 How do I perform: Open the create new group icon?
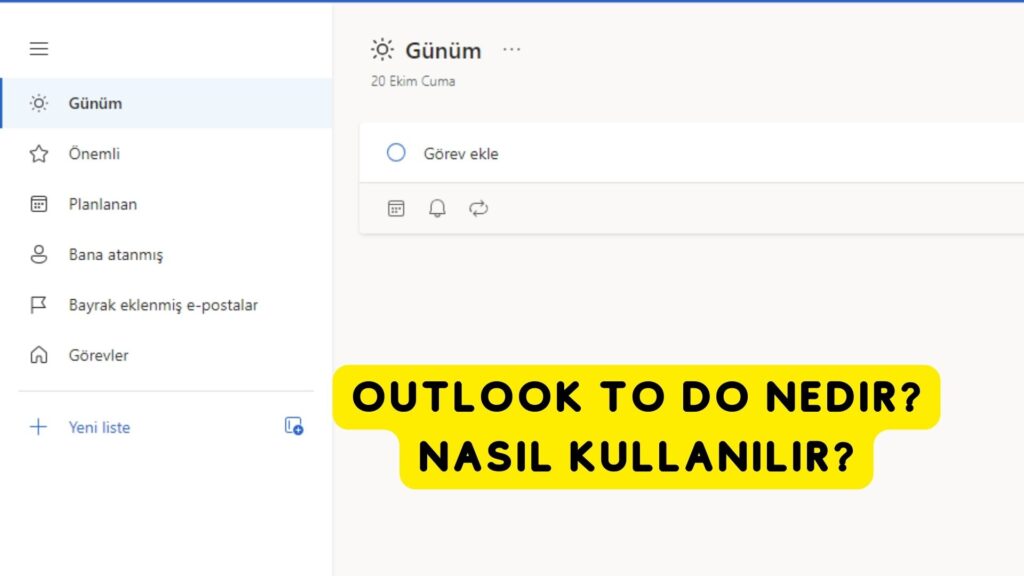[x=291, y=427]
